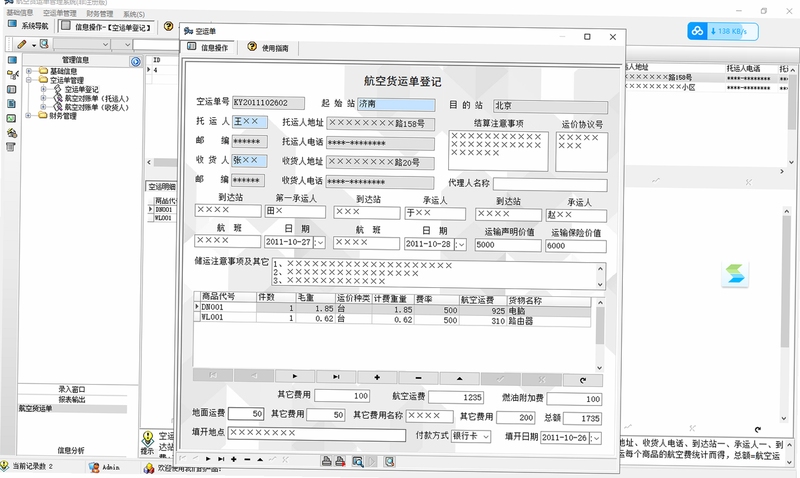Click the blue arrow icon in 管理信息 header
The height and width of the screenshot is (478, 800).
coord(136,62)
